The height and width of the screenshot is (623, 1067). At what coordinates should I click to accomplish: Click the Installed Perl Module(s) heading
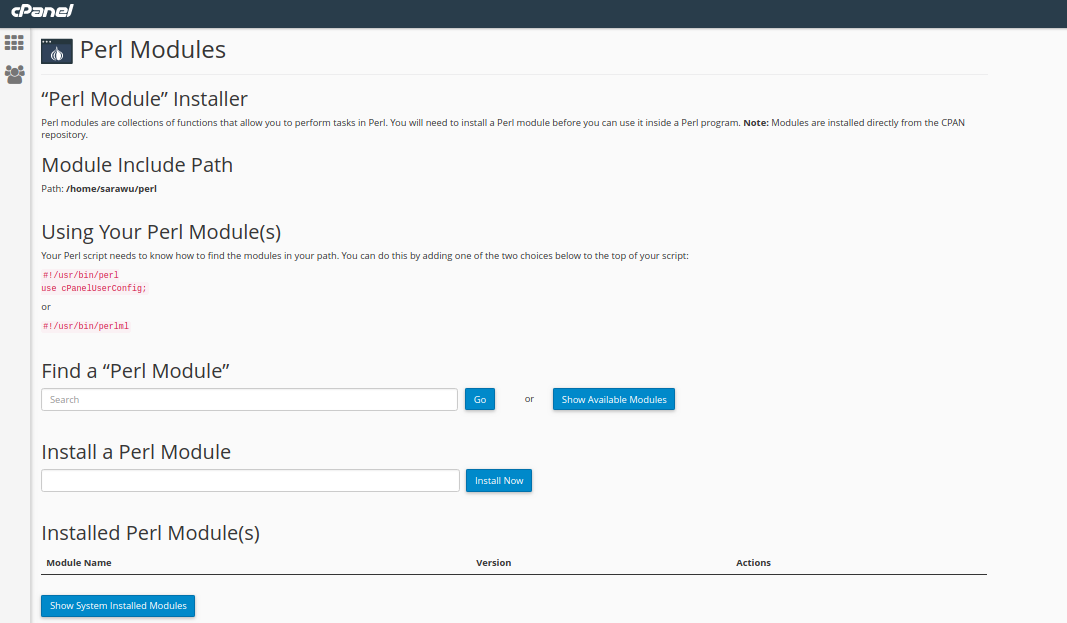[x=150, y=533]
